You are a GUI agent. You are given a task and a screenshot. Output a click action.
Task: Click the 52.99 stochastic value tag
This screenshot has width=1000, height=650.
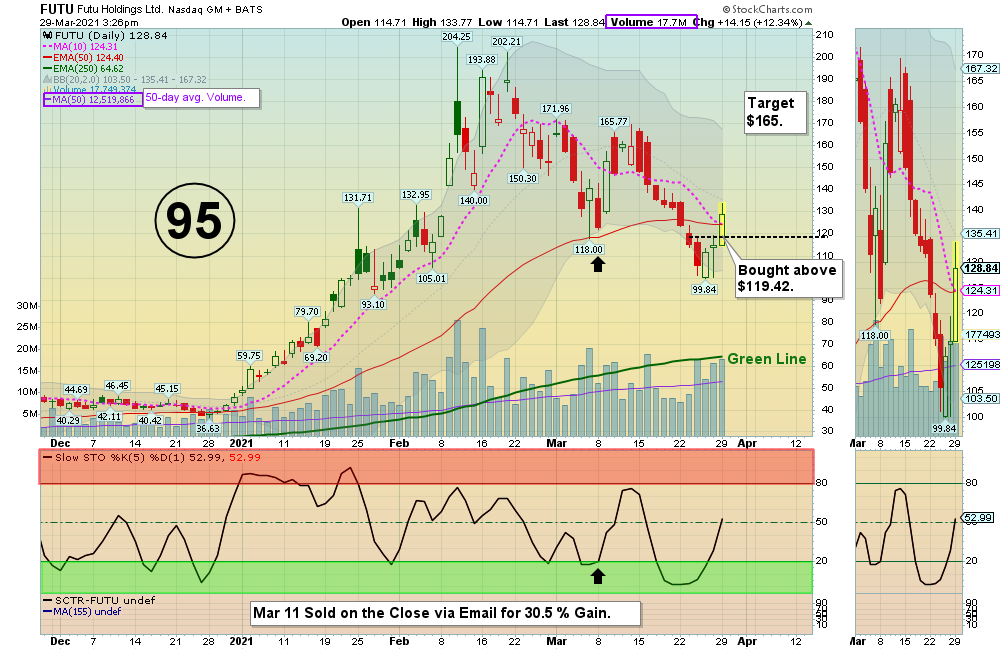pos(980,517)
